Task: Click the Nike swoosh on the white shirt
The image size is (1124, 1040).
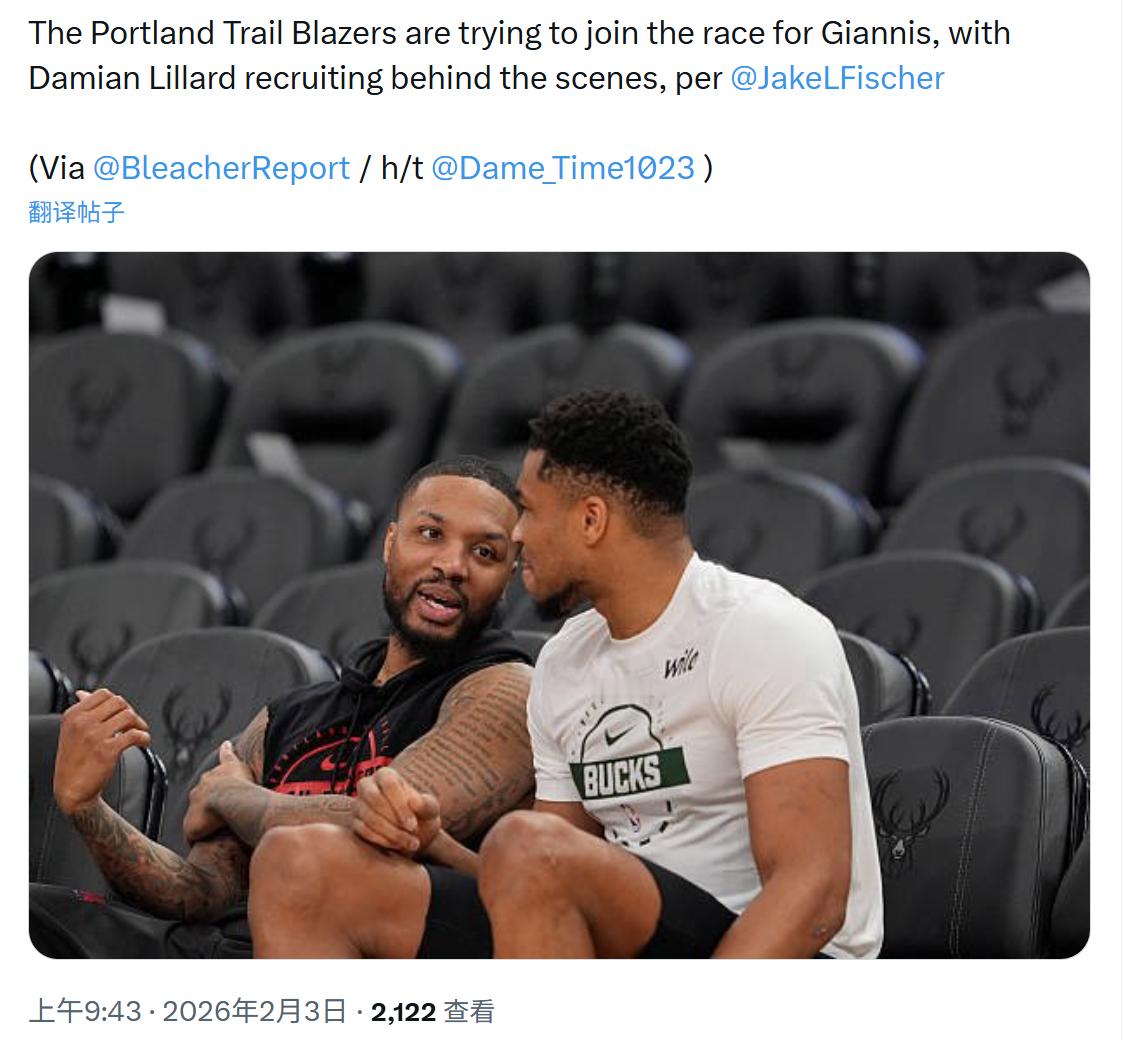Action: coord(617,735)
